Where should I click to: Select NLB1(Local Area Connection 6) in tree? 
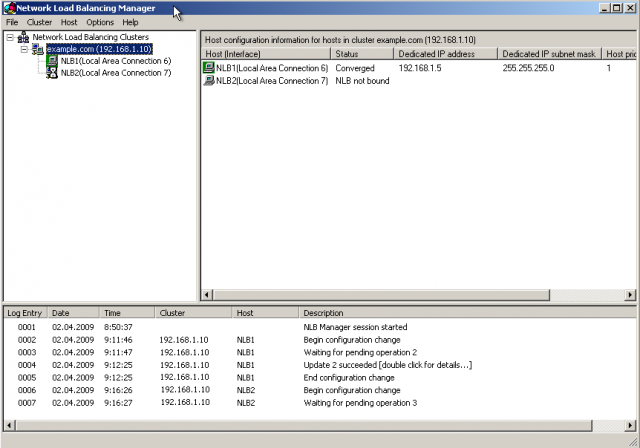click(x=116, y=61)
